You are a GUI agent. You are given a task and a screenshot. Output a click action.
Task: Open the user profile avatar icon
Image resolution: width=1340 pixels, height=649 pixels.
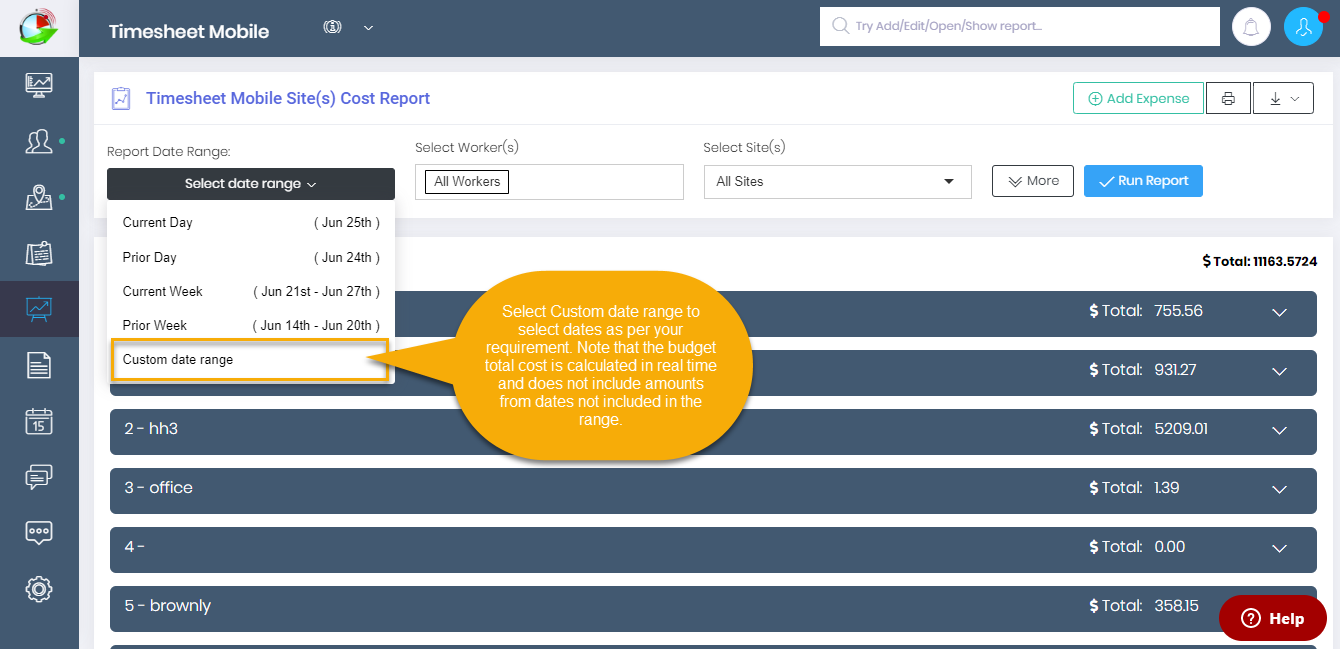coord(1303,27)
